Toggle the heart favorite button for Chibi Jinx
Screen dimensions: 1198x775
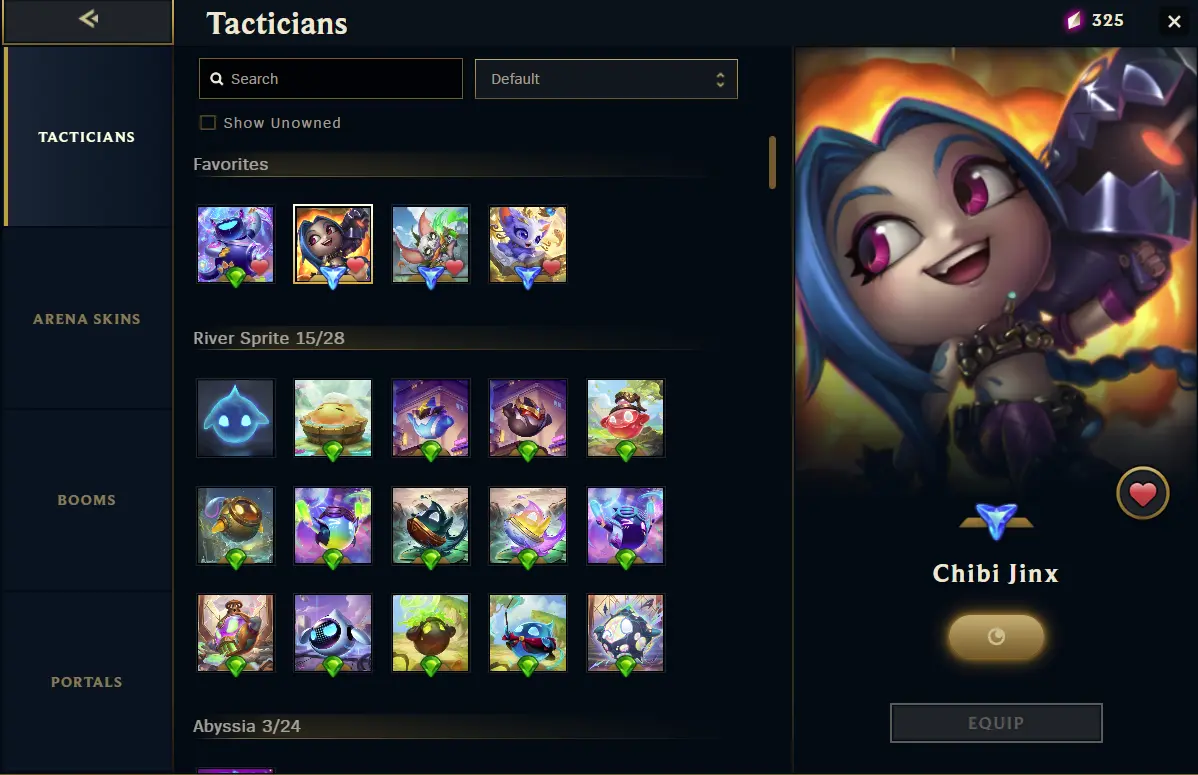1142,494
